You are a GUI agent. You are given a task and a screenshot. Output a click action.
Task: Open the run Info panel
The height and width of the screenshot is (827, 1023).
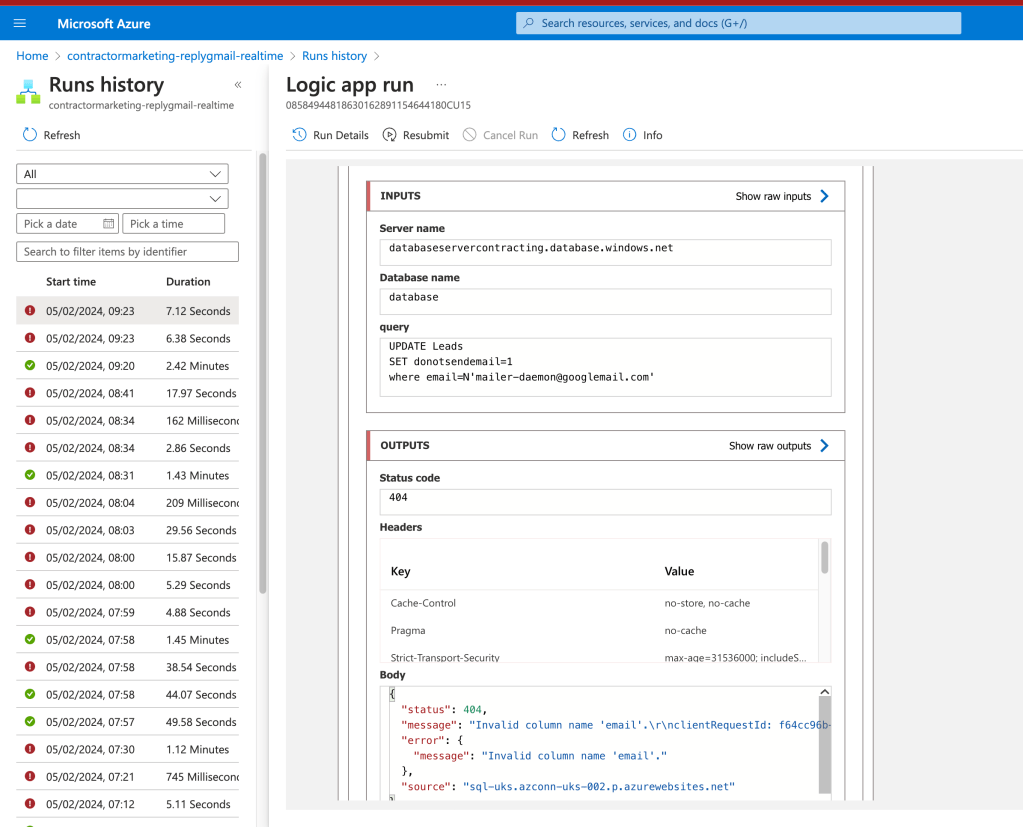643,135
